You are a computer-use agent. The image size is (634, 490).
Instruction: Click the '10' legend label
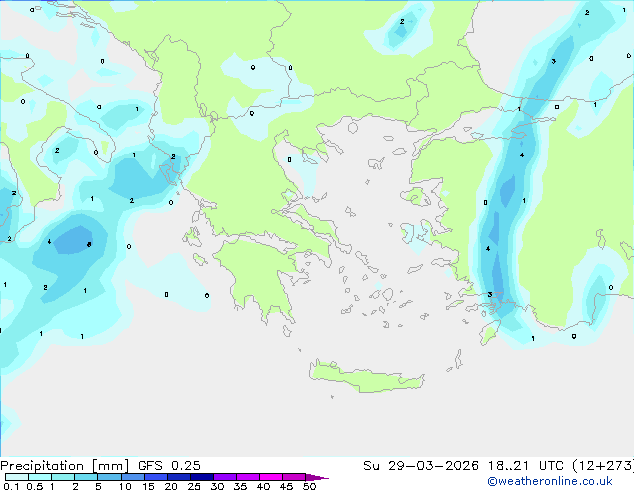tap(125, 486)
